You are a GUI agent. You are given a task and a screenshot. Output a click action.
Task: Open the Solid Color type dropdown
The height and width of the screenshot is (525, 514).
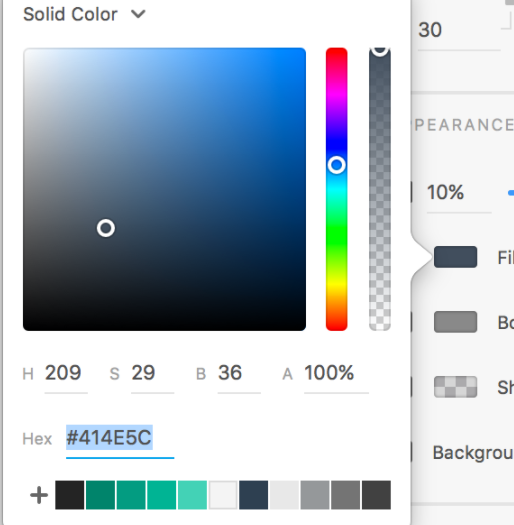point(84,14)
